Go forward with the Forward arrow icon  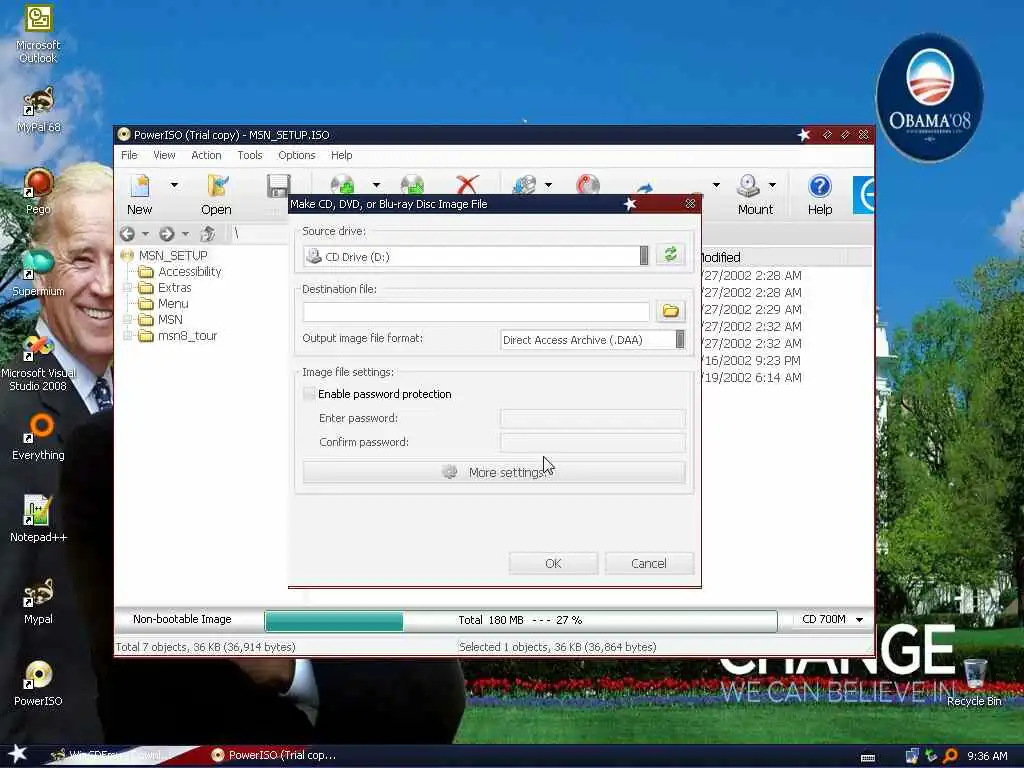[x=167, y=233]
